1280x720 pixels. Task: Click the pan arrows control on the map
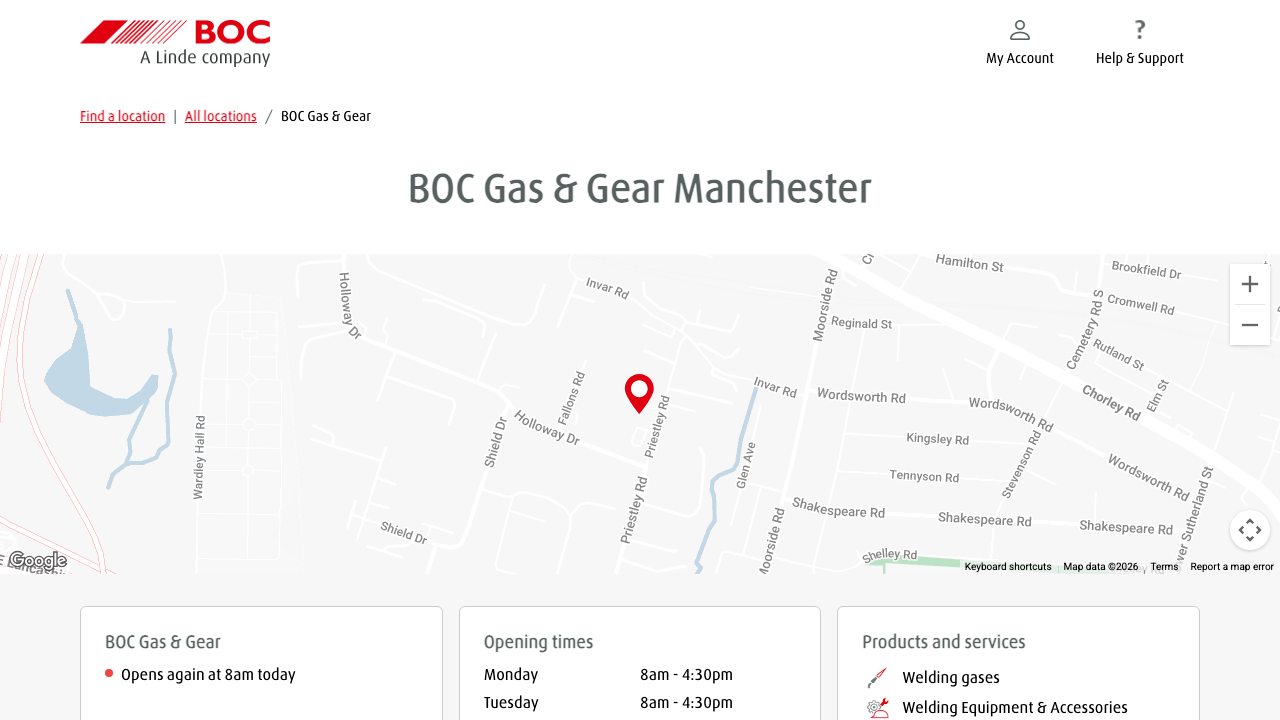click(x=1249, y=530)
